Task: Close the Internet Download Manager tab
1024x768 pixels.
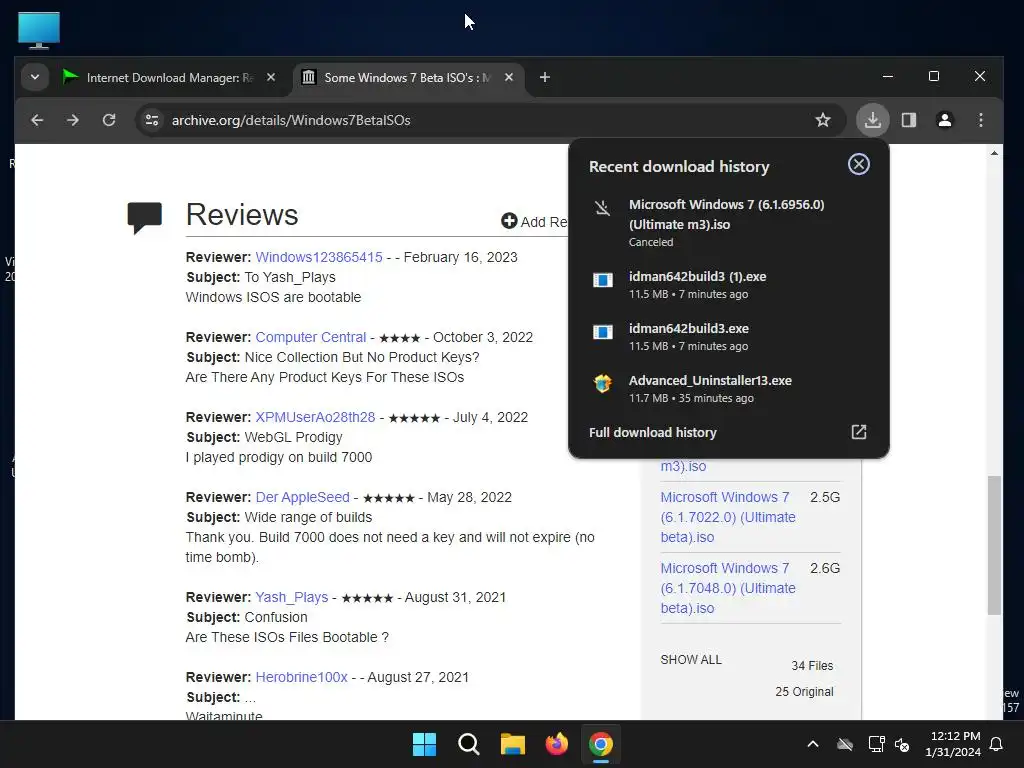Action: coord(271,77)
